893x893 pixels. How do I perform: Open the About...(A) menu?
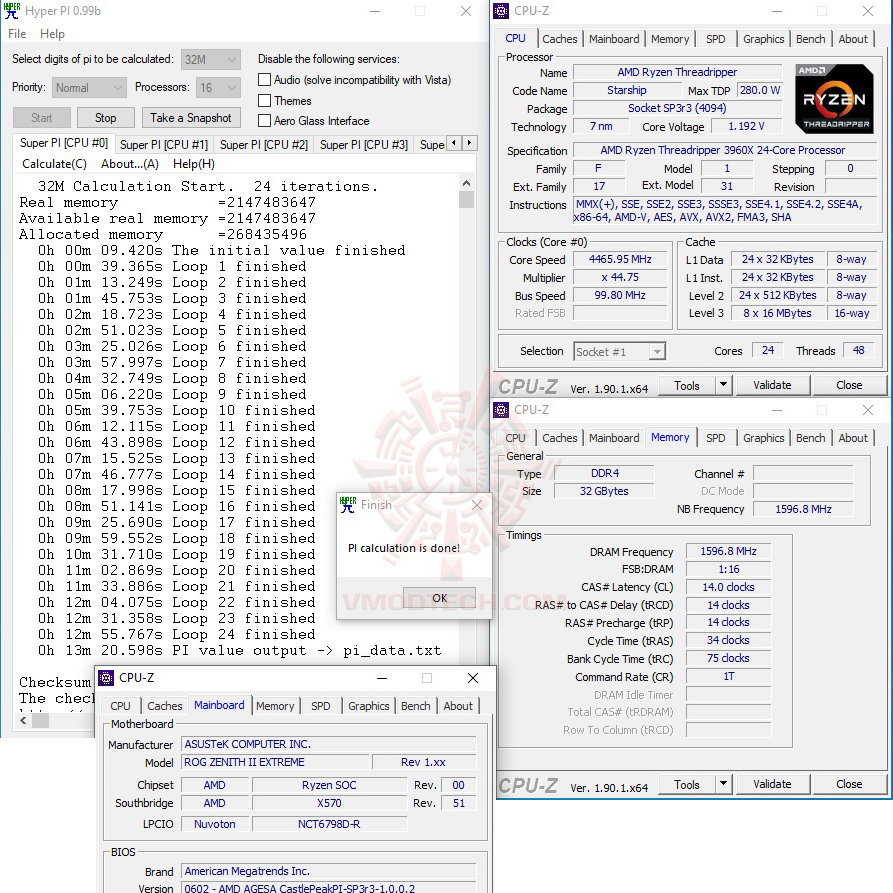[x=130, y=164]
